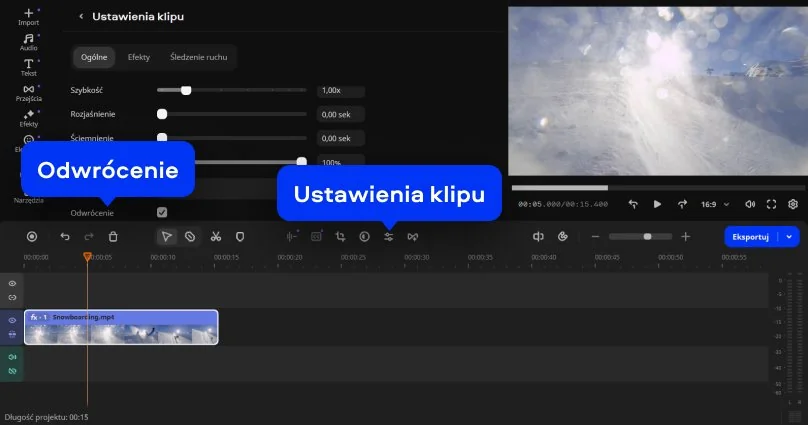
Task: Click the undo arrow in toolbar
Action: click(x=65, y=237)
